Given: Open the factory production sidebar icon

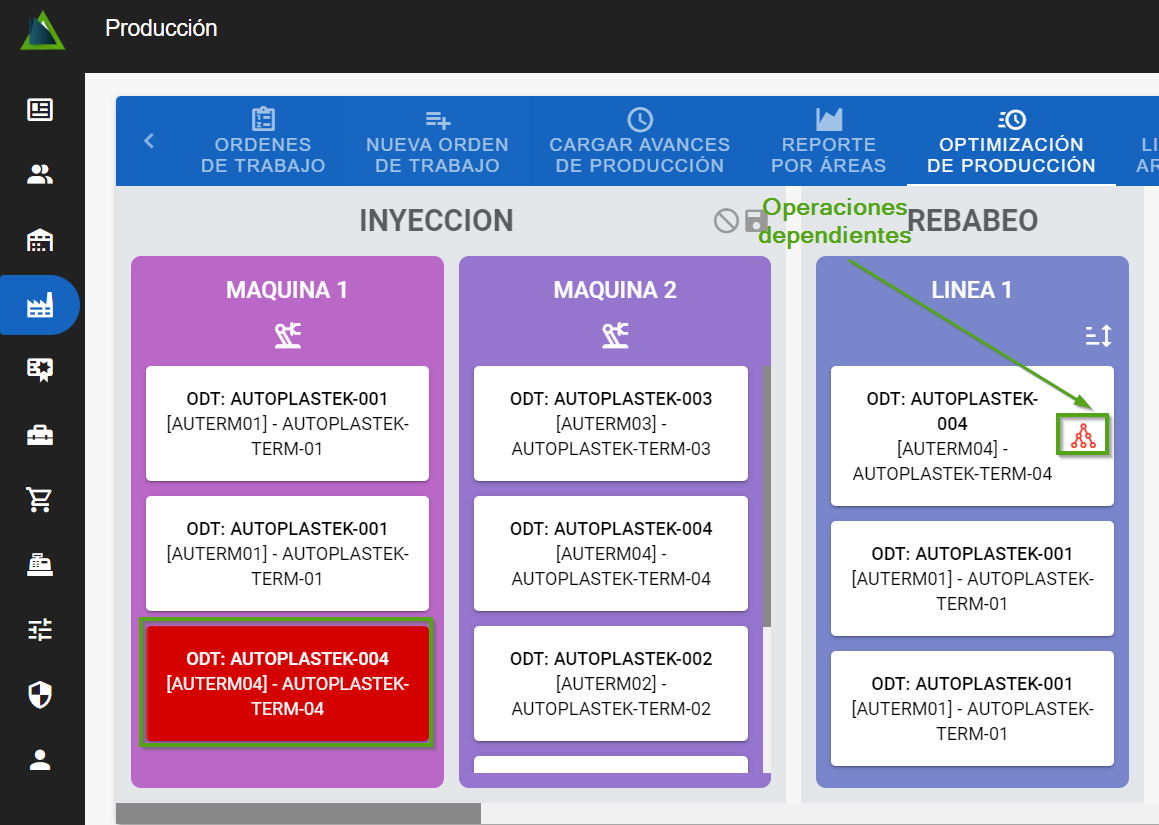Looking at the screenshot, I should pos(40,305).
